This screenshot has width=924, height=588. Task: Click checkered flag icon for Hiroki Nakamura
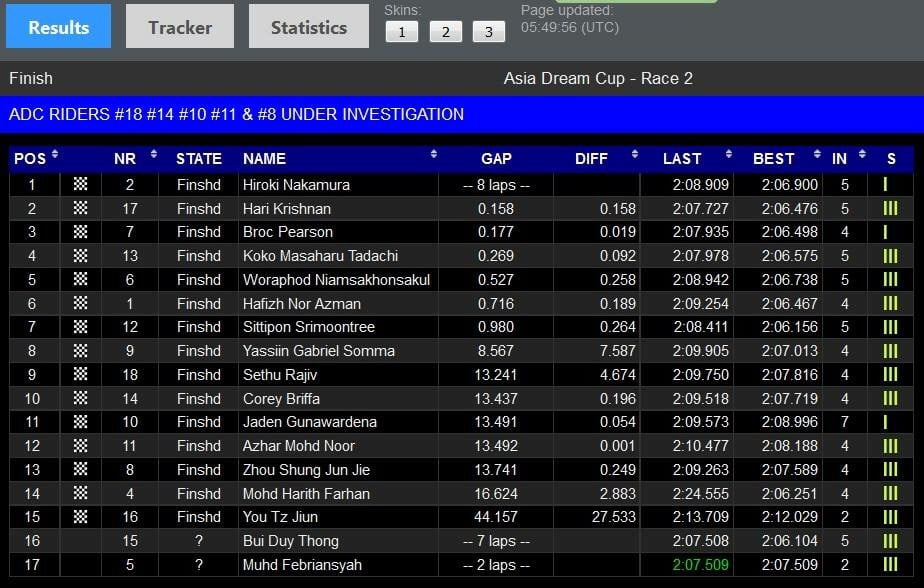point(81,184)
